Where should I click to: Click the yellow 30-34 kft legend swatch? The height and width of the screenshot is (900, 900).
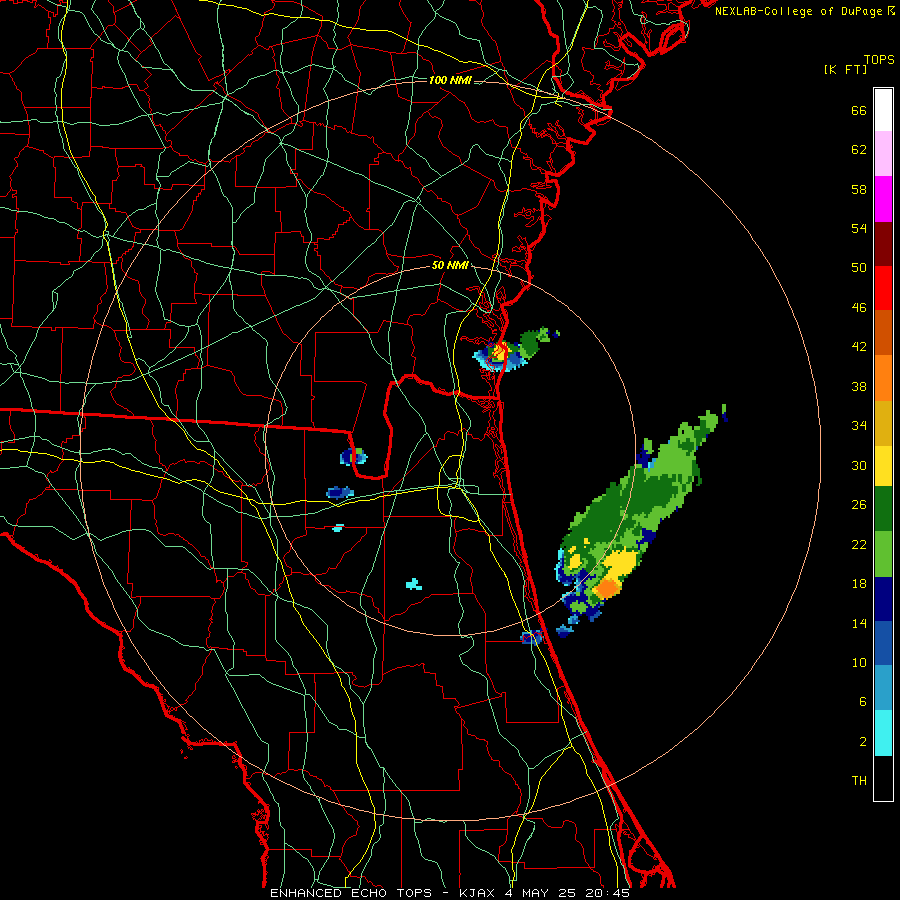pyautogui.click(x=883, y=466)
